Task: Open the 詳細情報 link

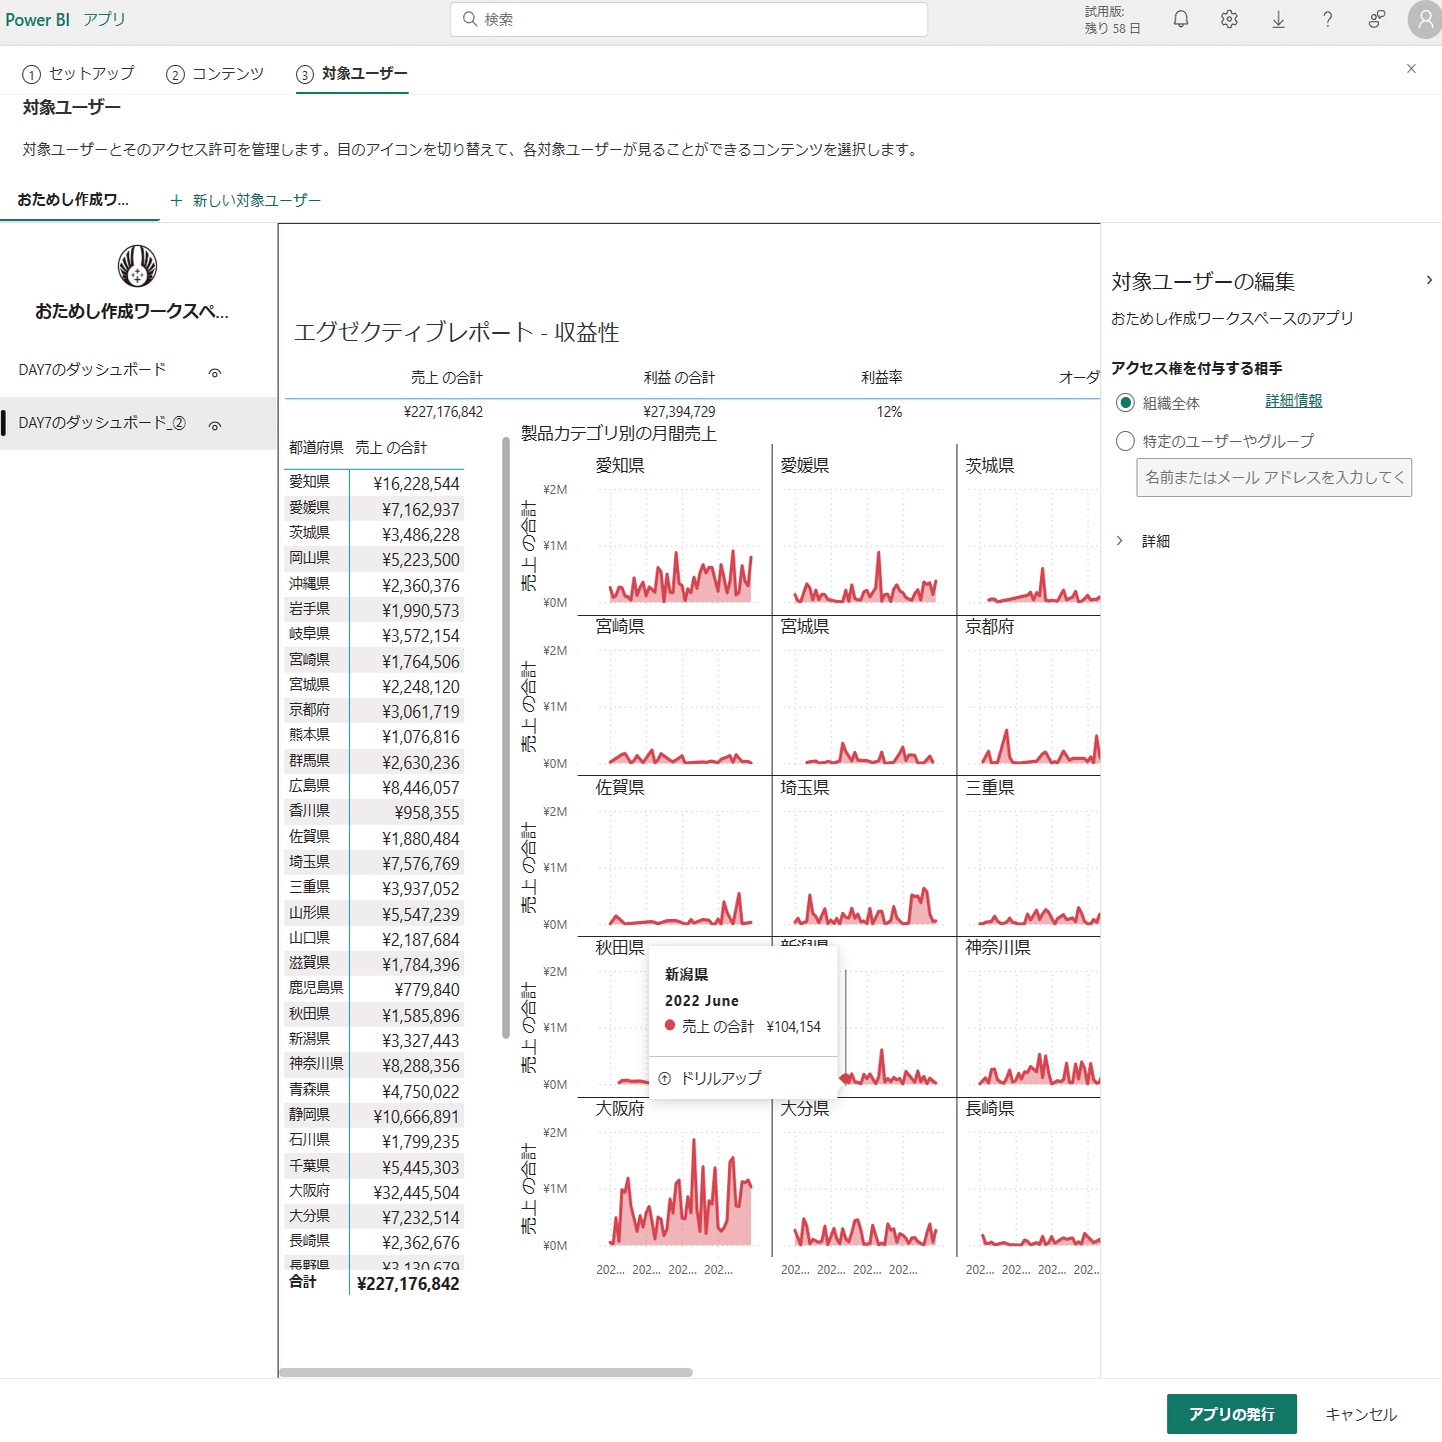Action: point(1294,401)
